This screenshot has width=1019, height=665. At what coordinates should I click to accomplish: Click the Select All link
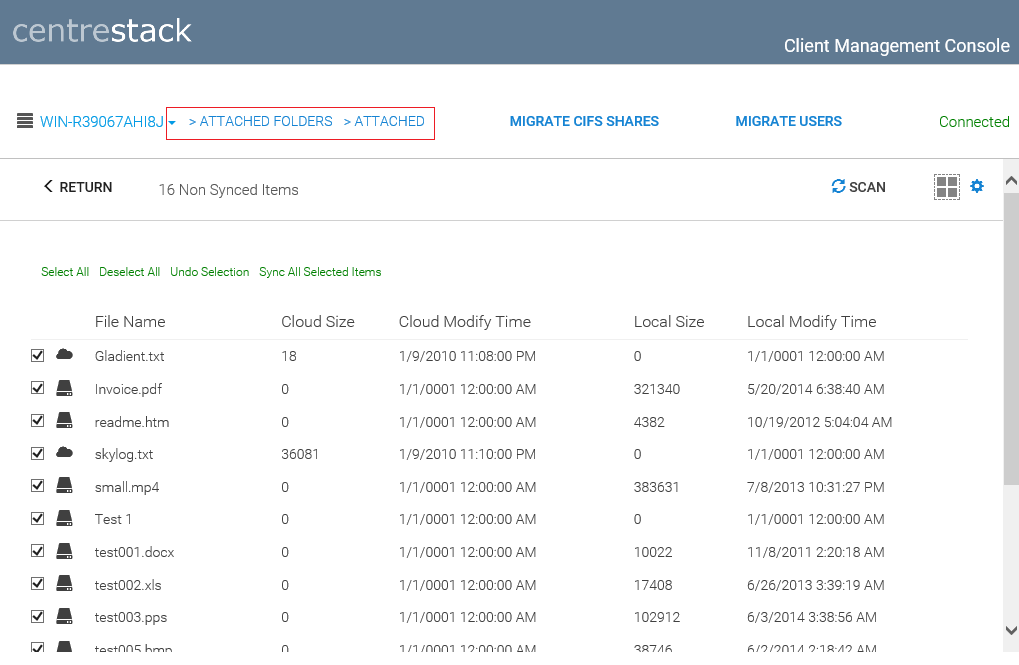(x=65, y=272)
